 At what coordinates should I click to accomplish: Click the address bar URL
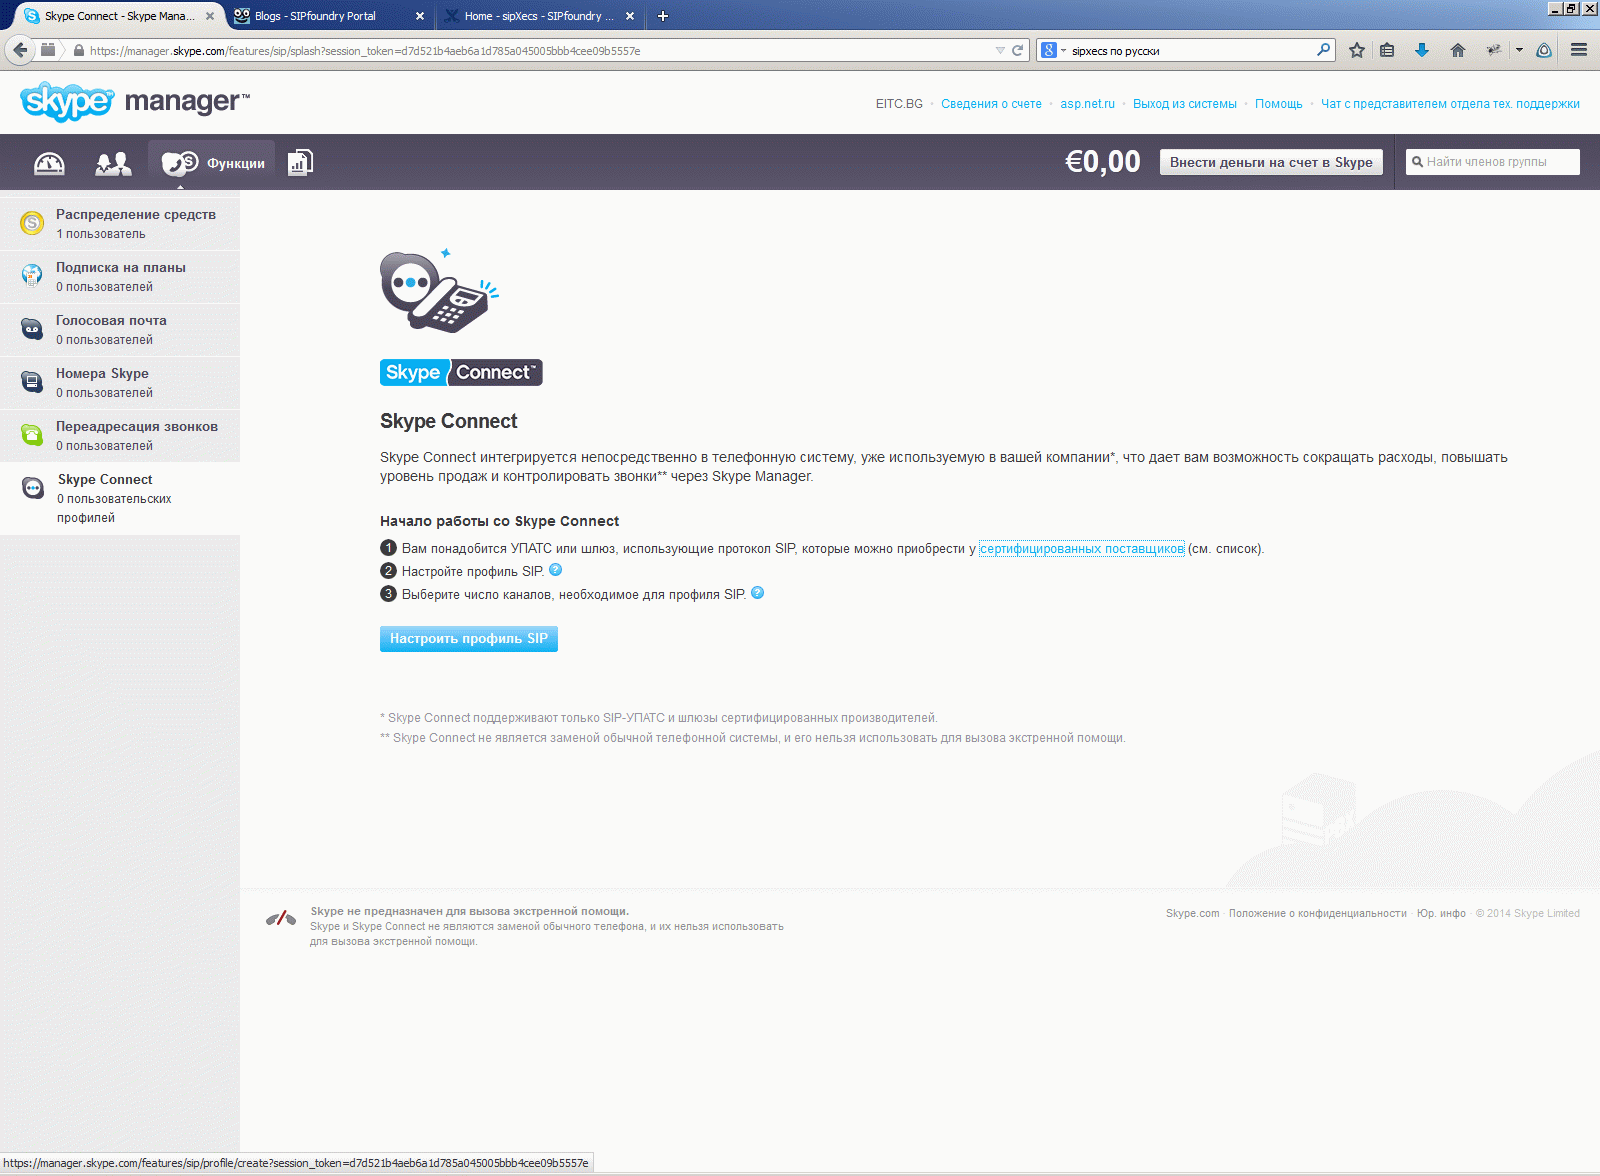365,51
